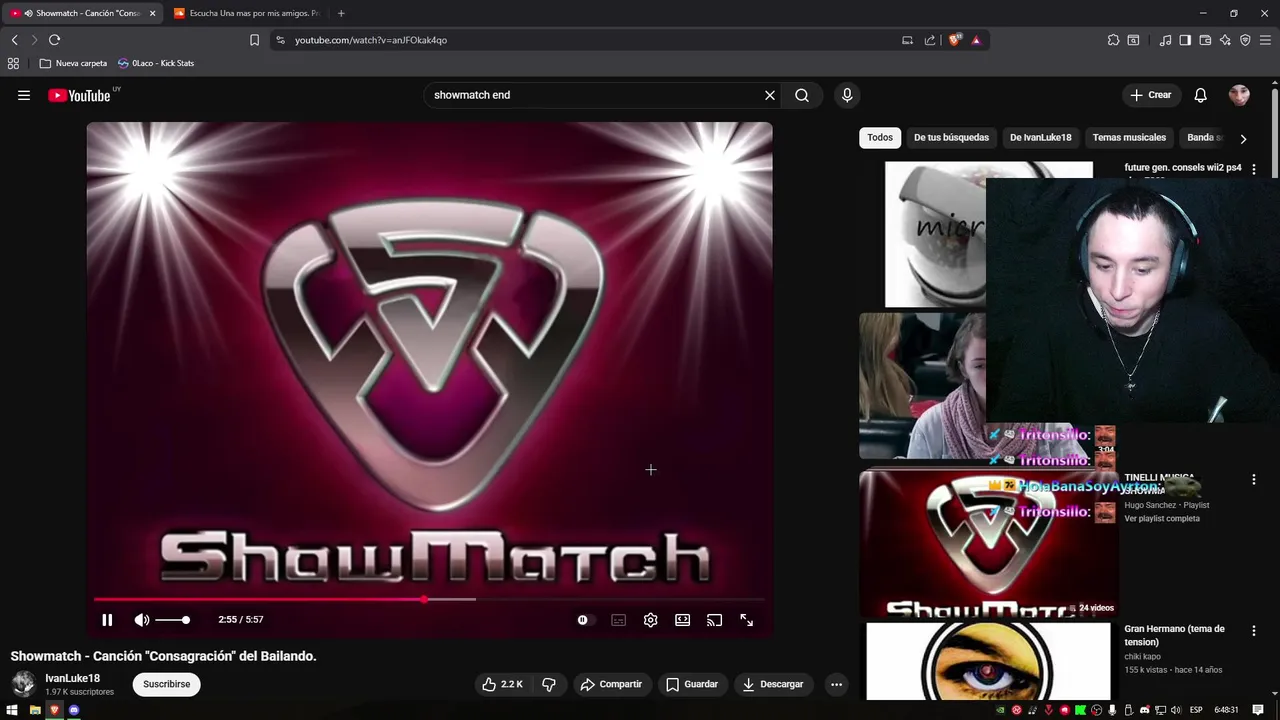
Task: Open the IvanLuke18 channel link
Action: [x=73, y=678]
